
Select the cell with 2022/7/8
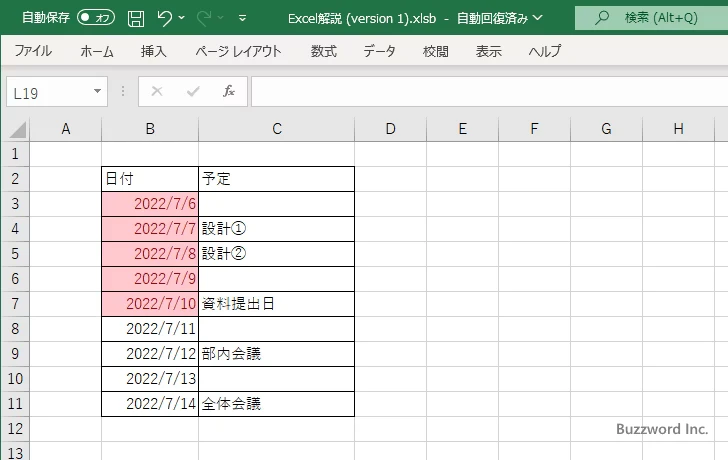(x=150, y=254)
